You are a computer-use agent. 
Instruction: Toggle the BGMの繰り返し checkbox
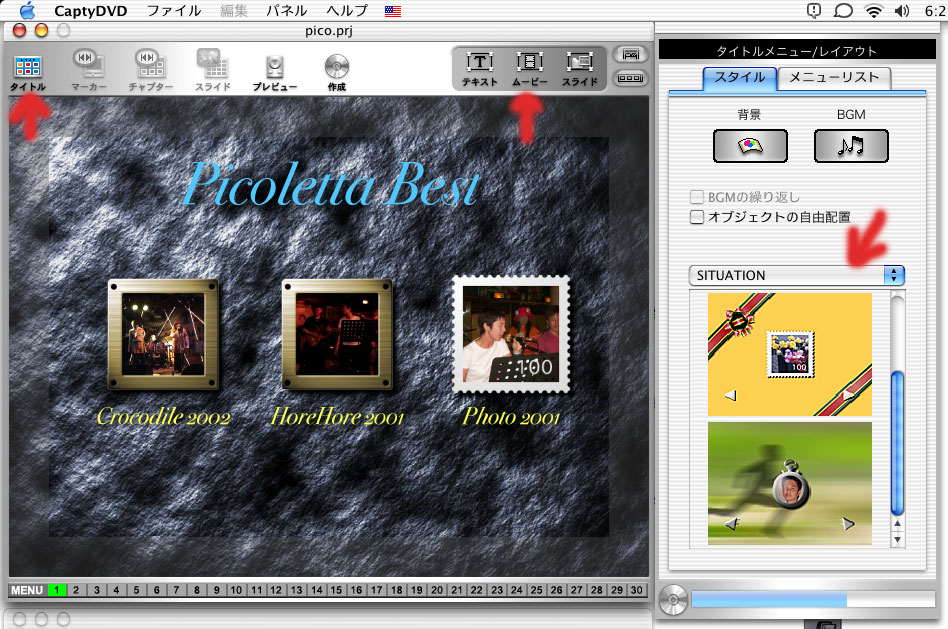pos(697,198)
